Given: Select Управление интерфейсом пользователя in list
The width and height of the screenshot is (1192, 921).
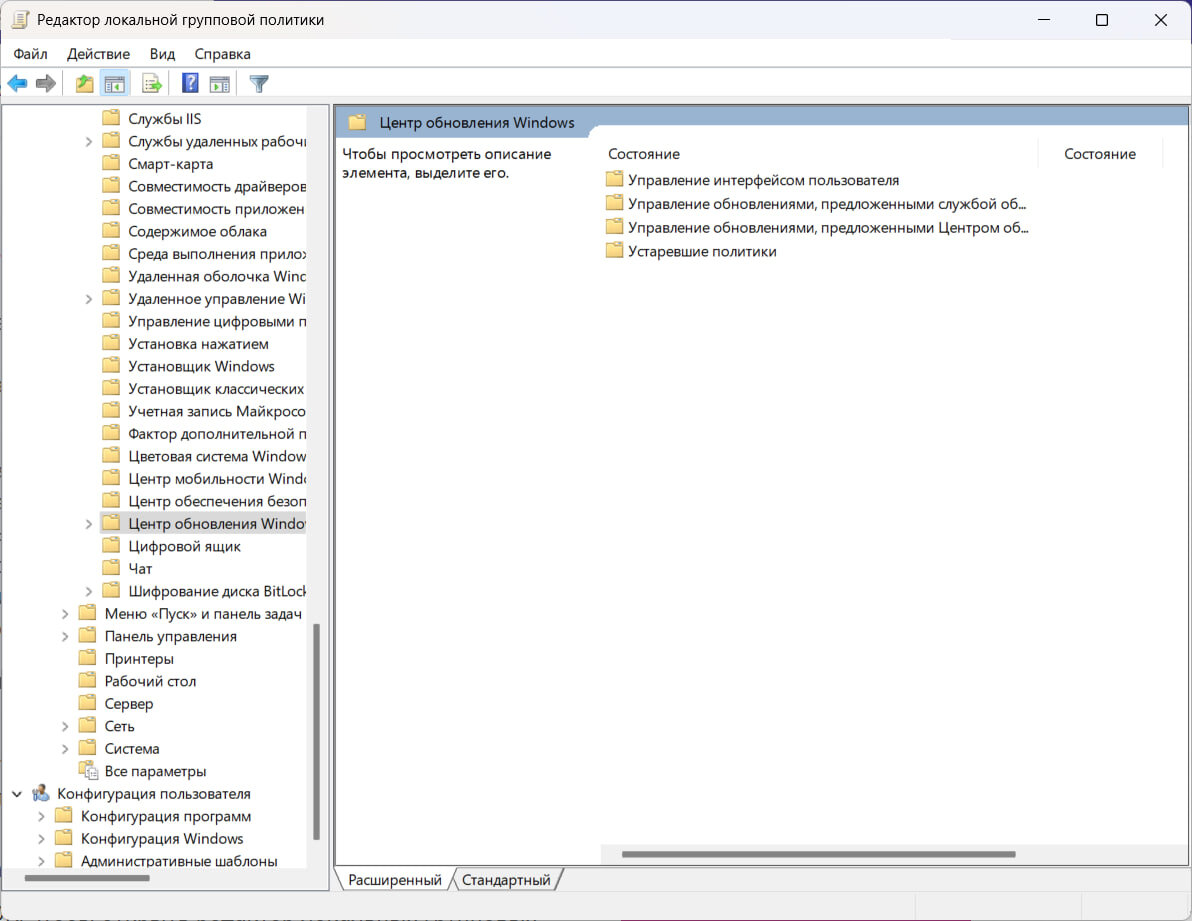Looking at the screenshot, I should (763, 180).
